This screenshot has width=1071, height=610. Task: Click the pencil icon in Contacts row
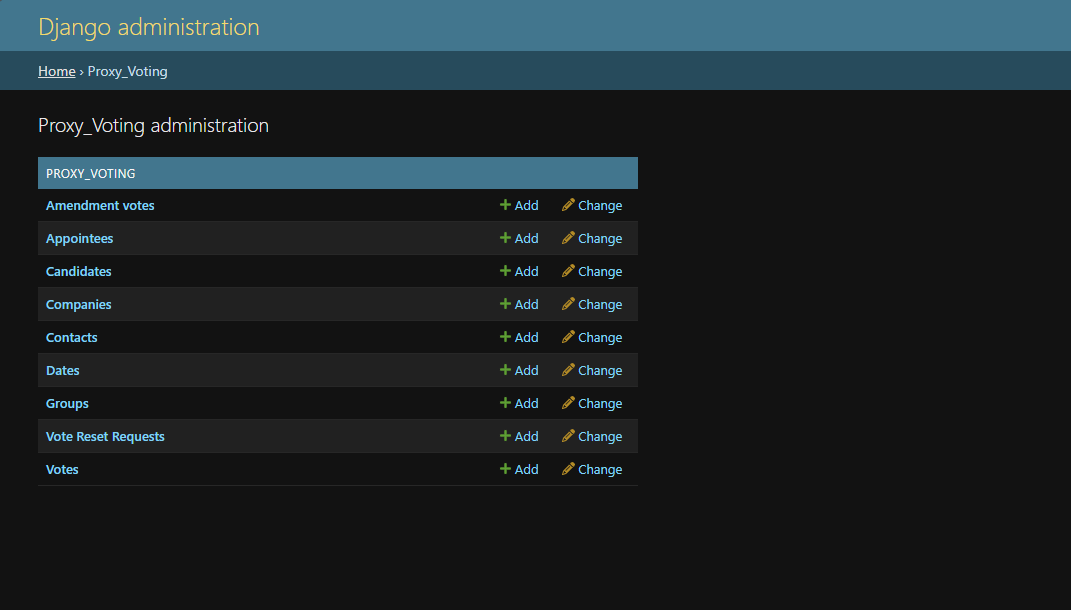click(x=568, y=337)
